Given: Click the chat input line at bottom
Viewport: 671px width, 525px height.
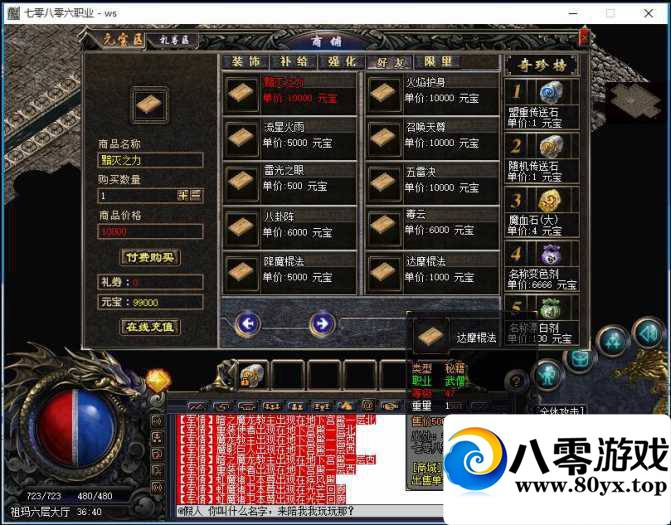Looking at the screenshot, I should (310, 511).
